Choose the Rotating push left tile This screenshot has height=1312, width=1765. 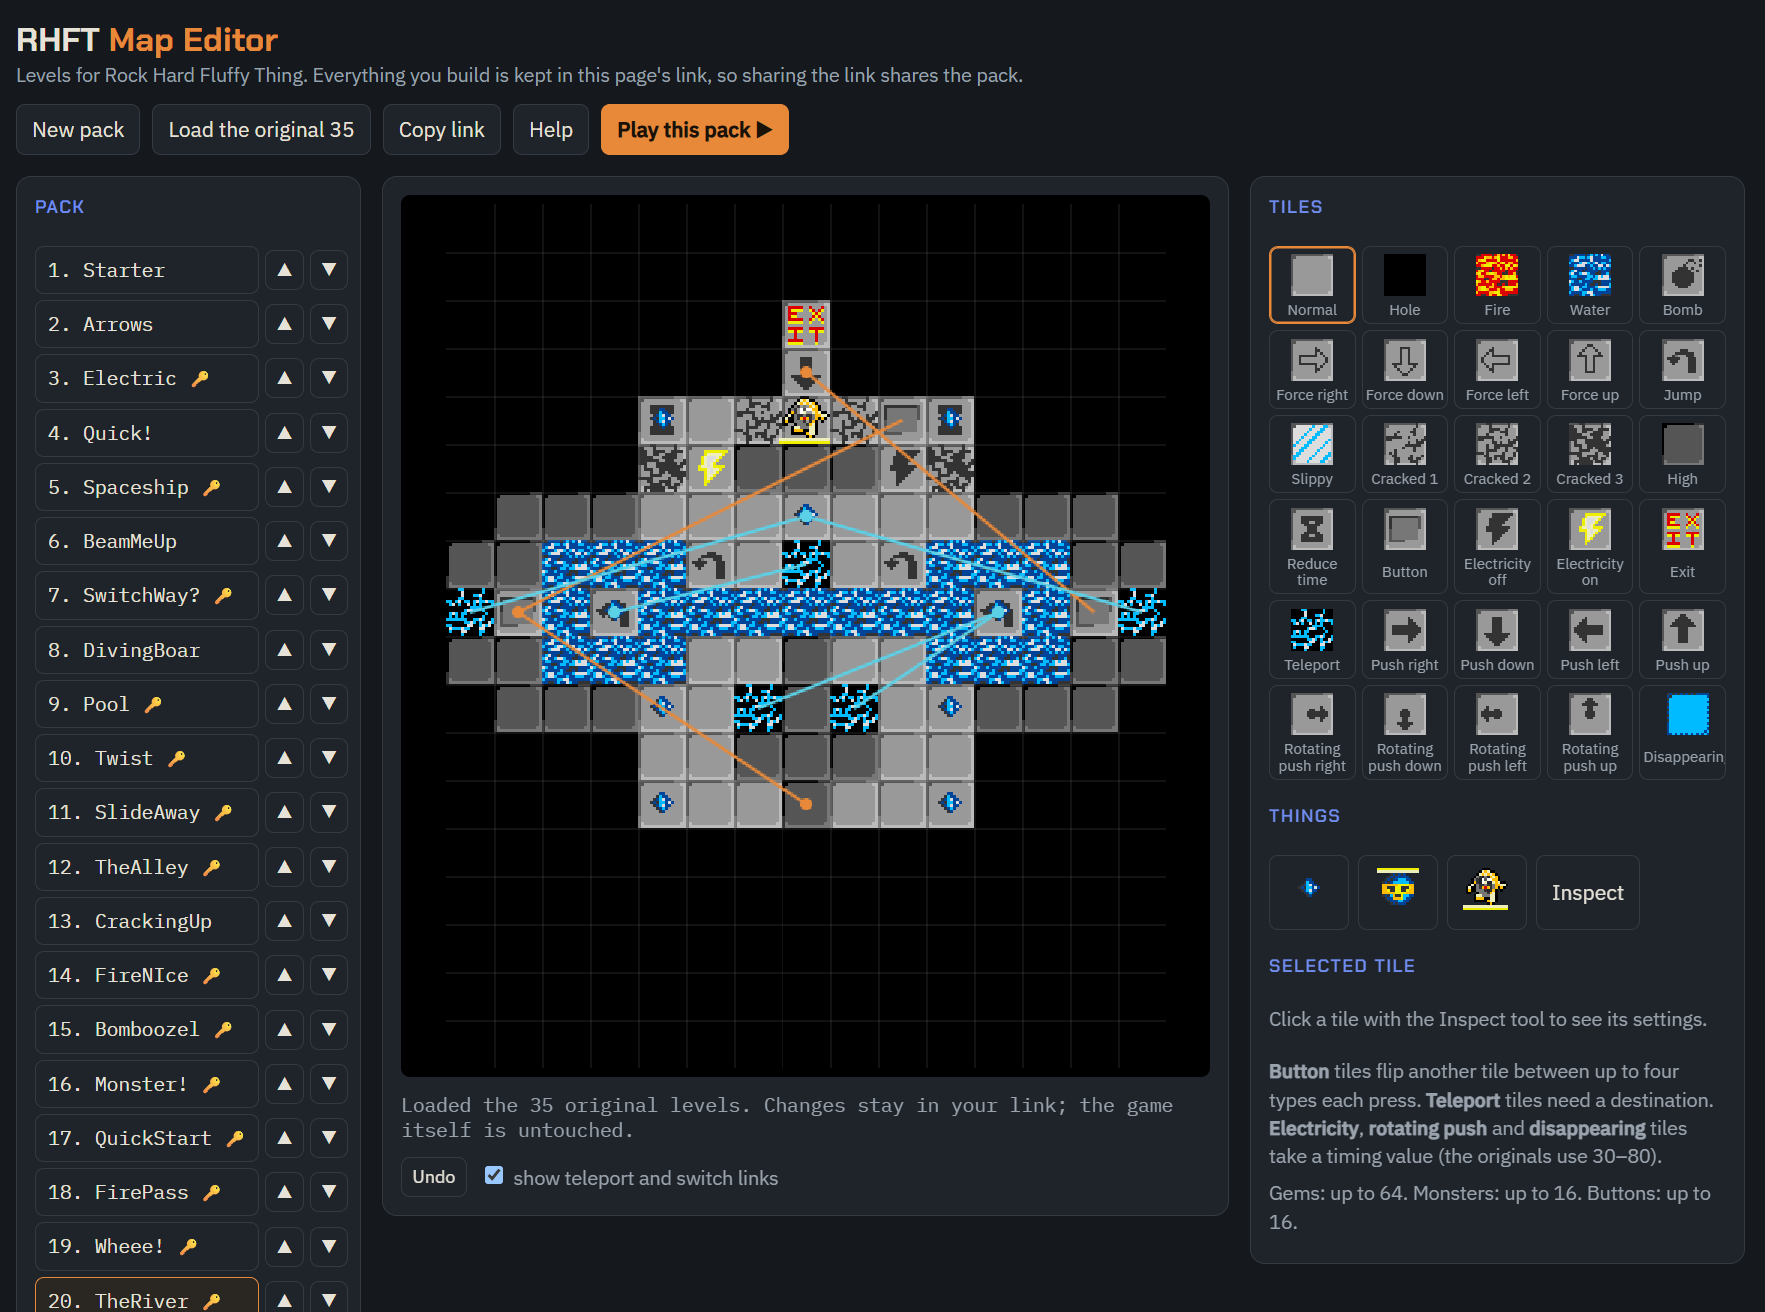click(1497, 732)
